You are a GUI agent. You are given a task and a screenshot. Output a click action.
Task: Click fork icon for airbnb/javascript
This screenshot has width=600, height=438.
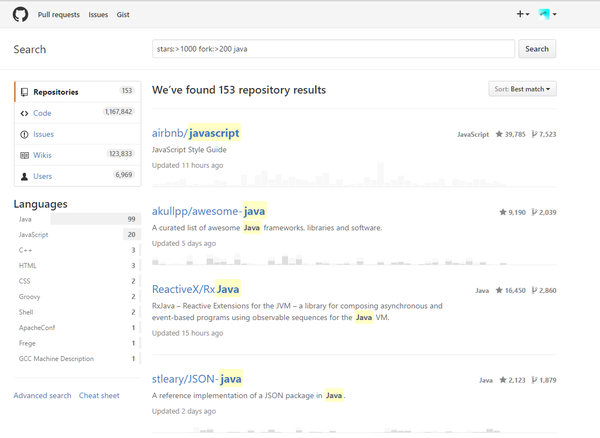point(534,134)
